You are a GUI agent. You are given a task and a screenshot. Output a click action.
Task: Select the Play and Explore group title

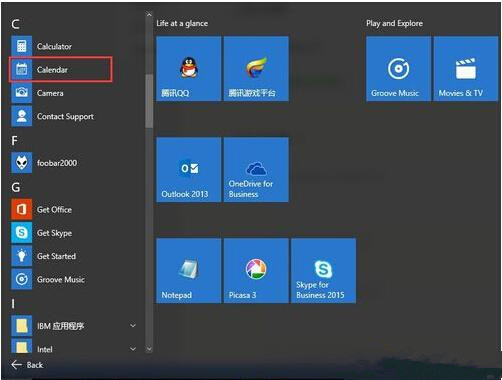[x=394, y=23]
